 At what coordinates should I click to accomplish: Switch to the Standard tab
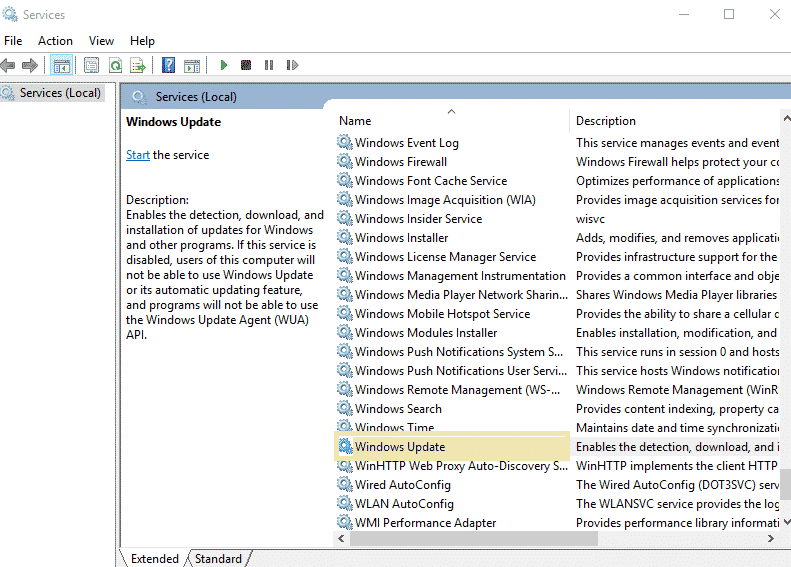(x=218, y=558)
